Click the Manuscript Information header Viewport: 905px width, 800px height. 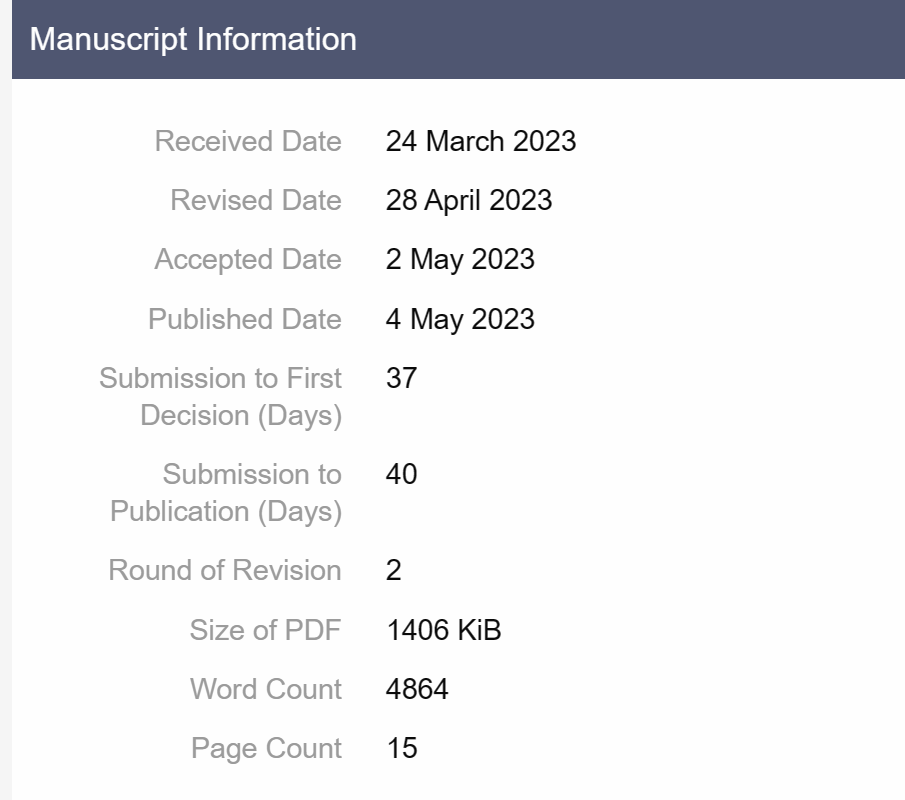pos(193,39)
